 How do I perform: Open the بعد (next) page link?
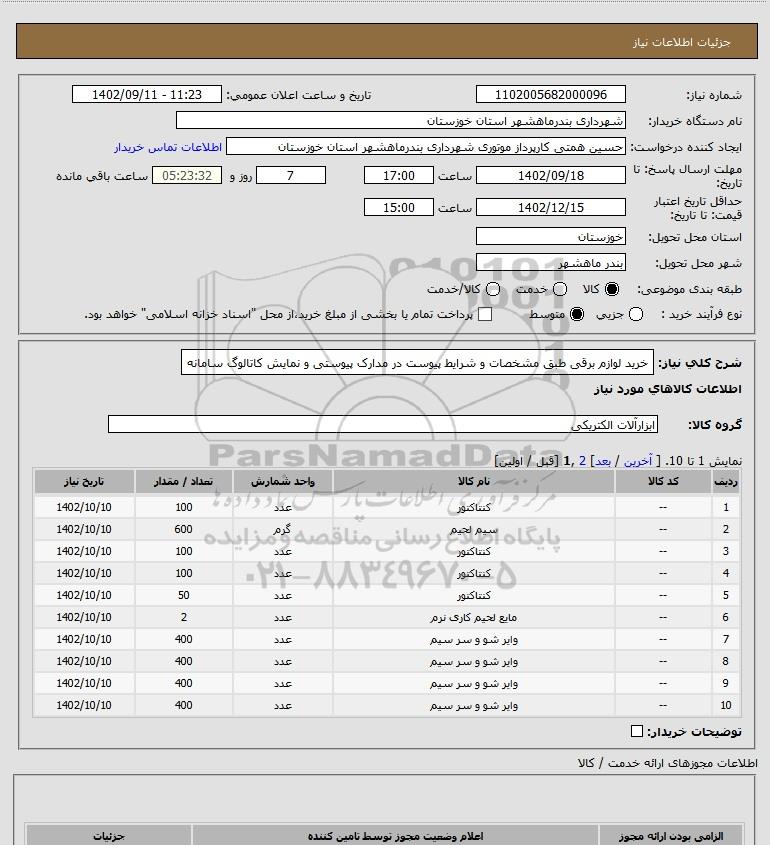click(602, 461)
